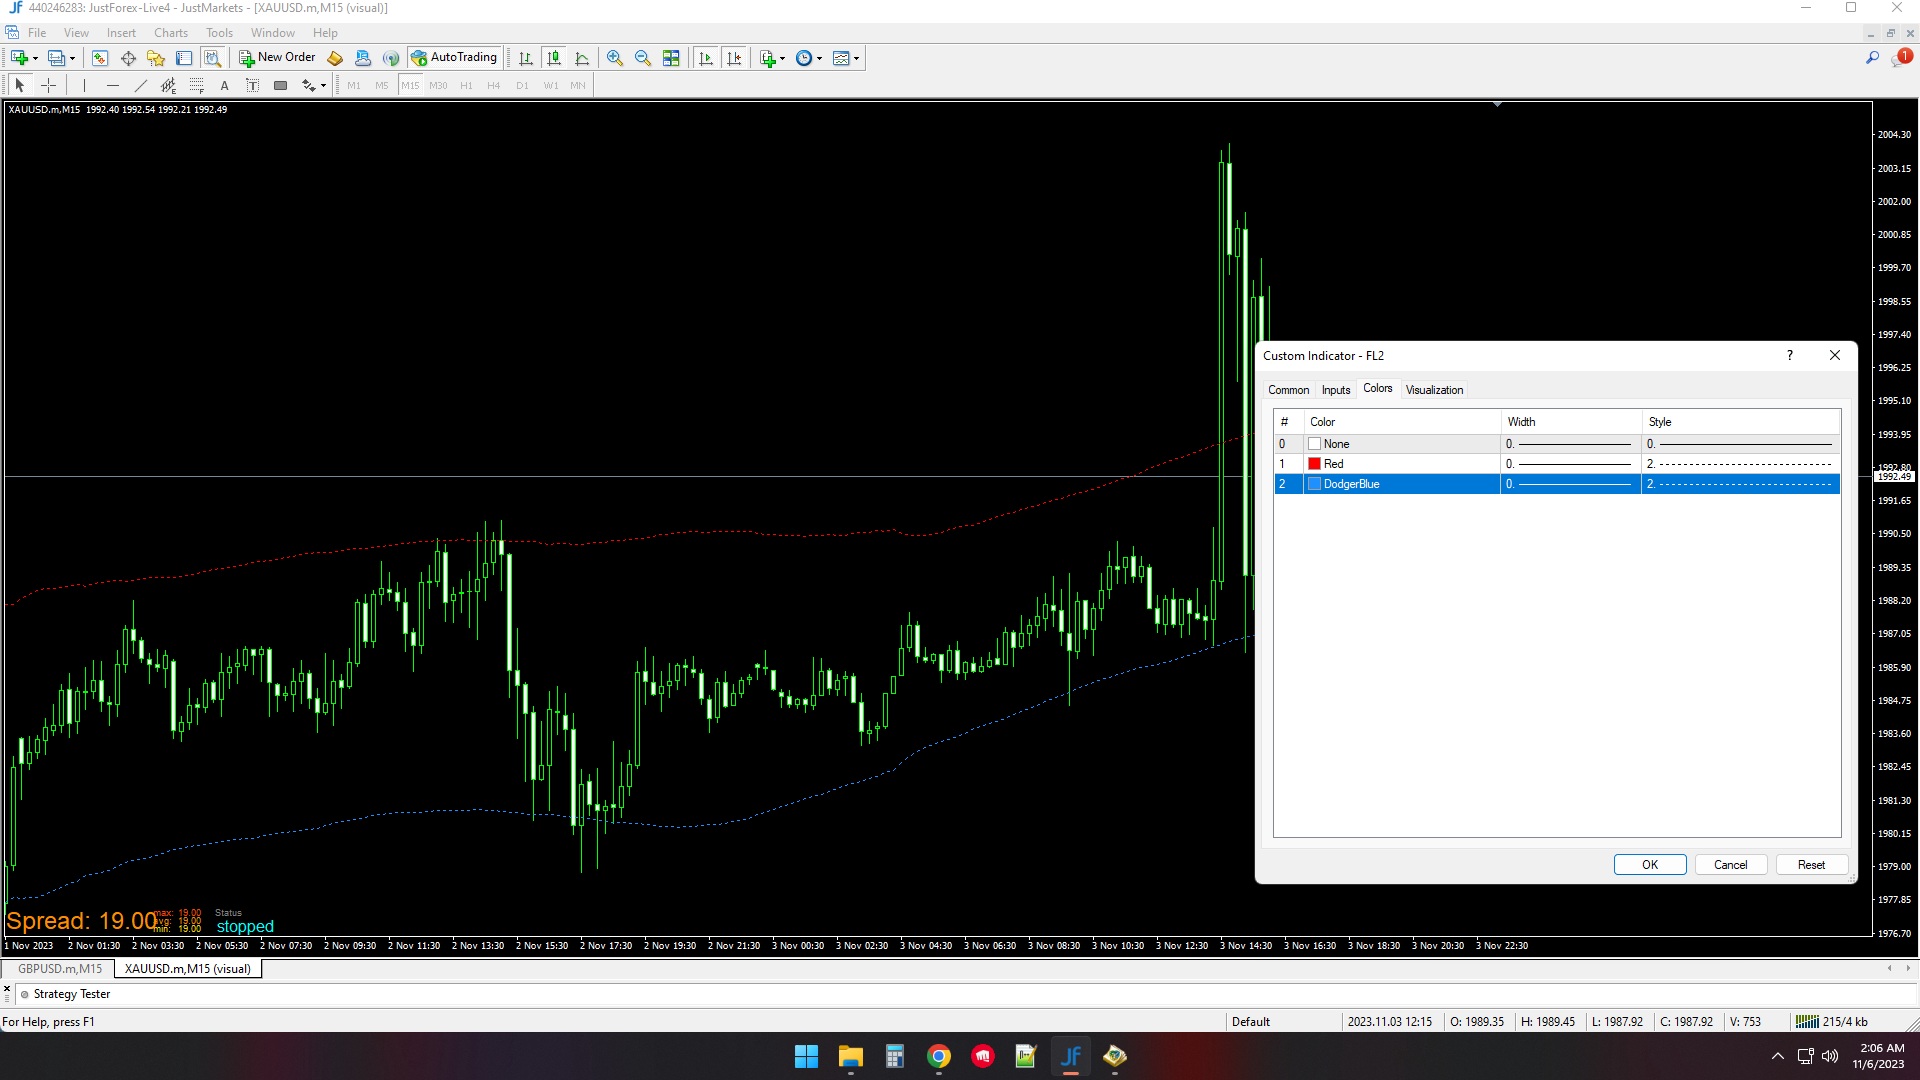Confirm with the OK button
The height and width of the screenshot is (1080, 1920).
click(x=1650, y=865)
